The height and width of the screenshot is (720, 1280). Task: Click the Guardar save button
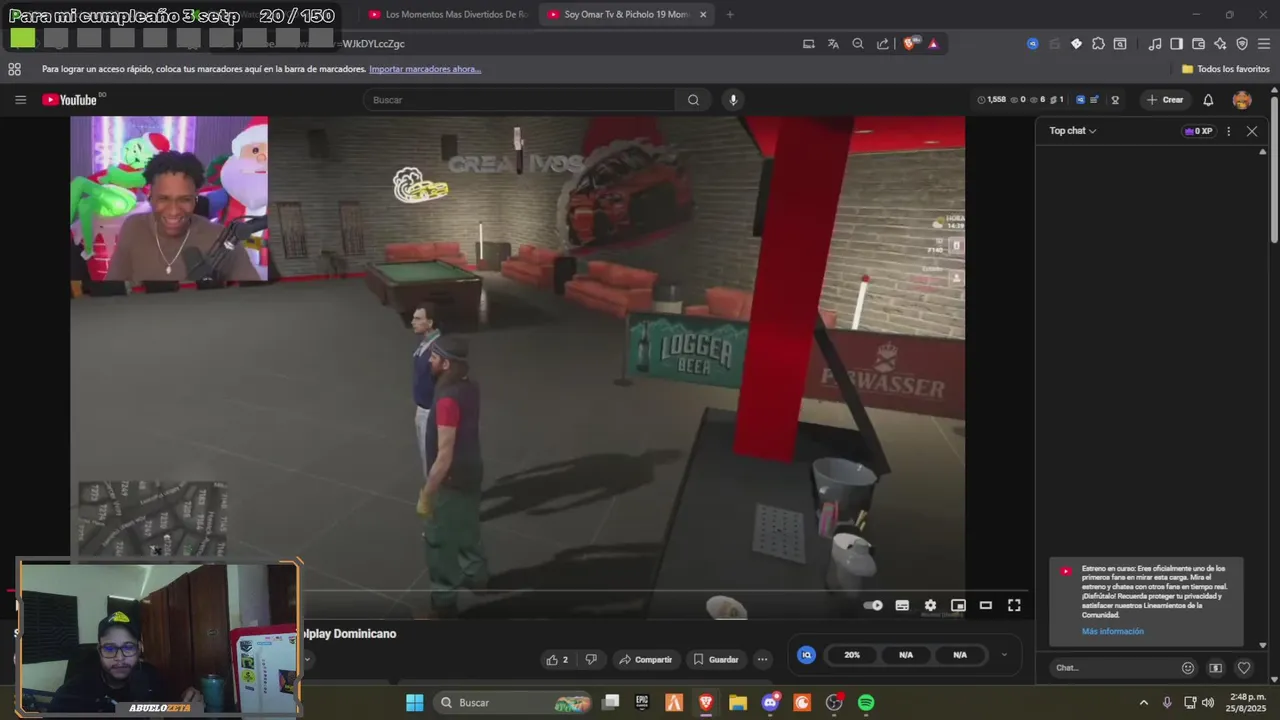(x=716, y=659)
